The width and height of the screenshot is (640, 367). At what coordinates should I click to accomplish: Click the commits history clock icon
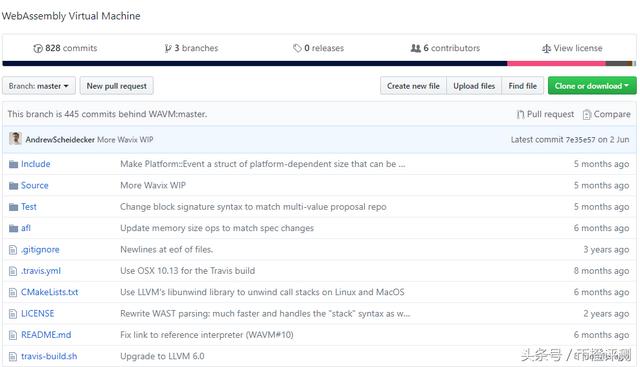point(38,49)
